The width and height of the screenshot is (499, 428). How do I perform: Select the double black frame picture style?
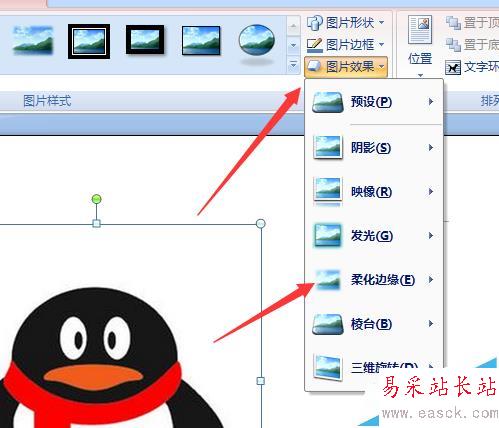tap(89, 41)
